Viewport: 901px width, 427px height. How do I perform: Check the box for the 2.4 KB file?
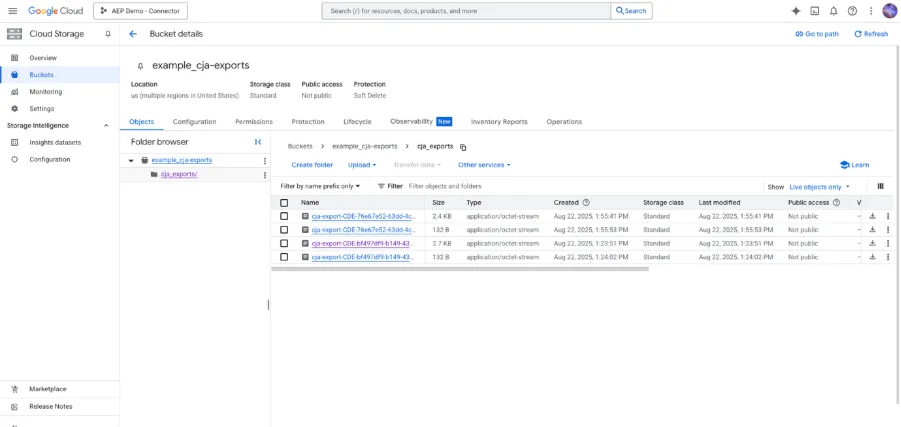[x=284, y=216]
